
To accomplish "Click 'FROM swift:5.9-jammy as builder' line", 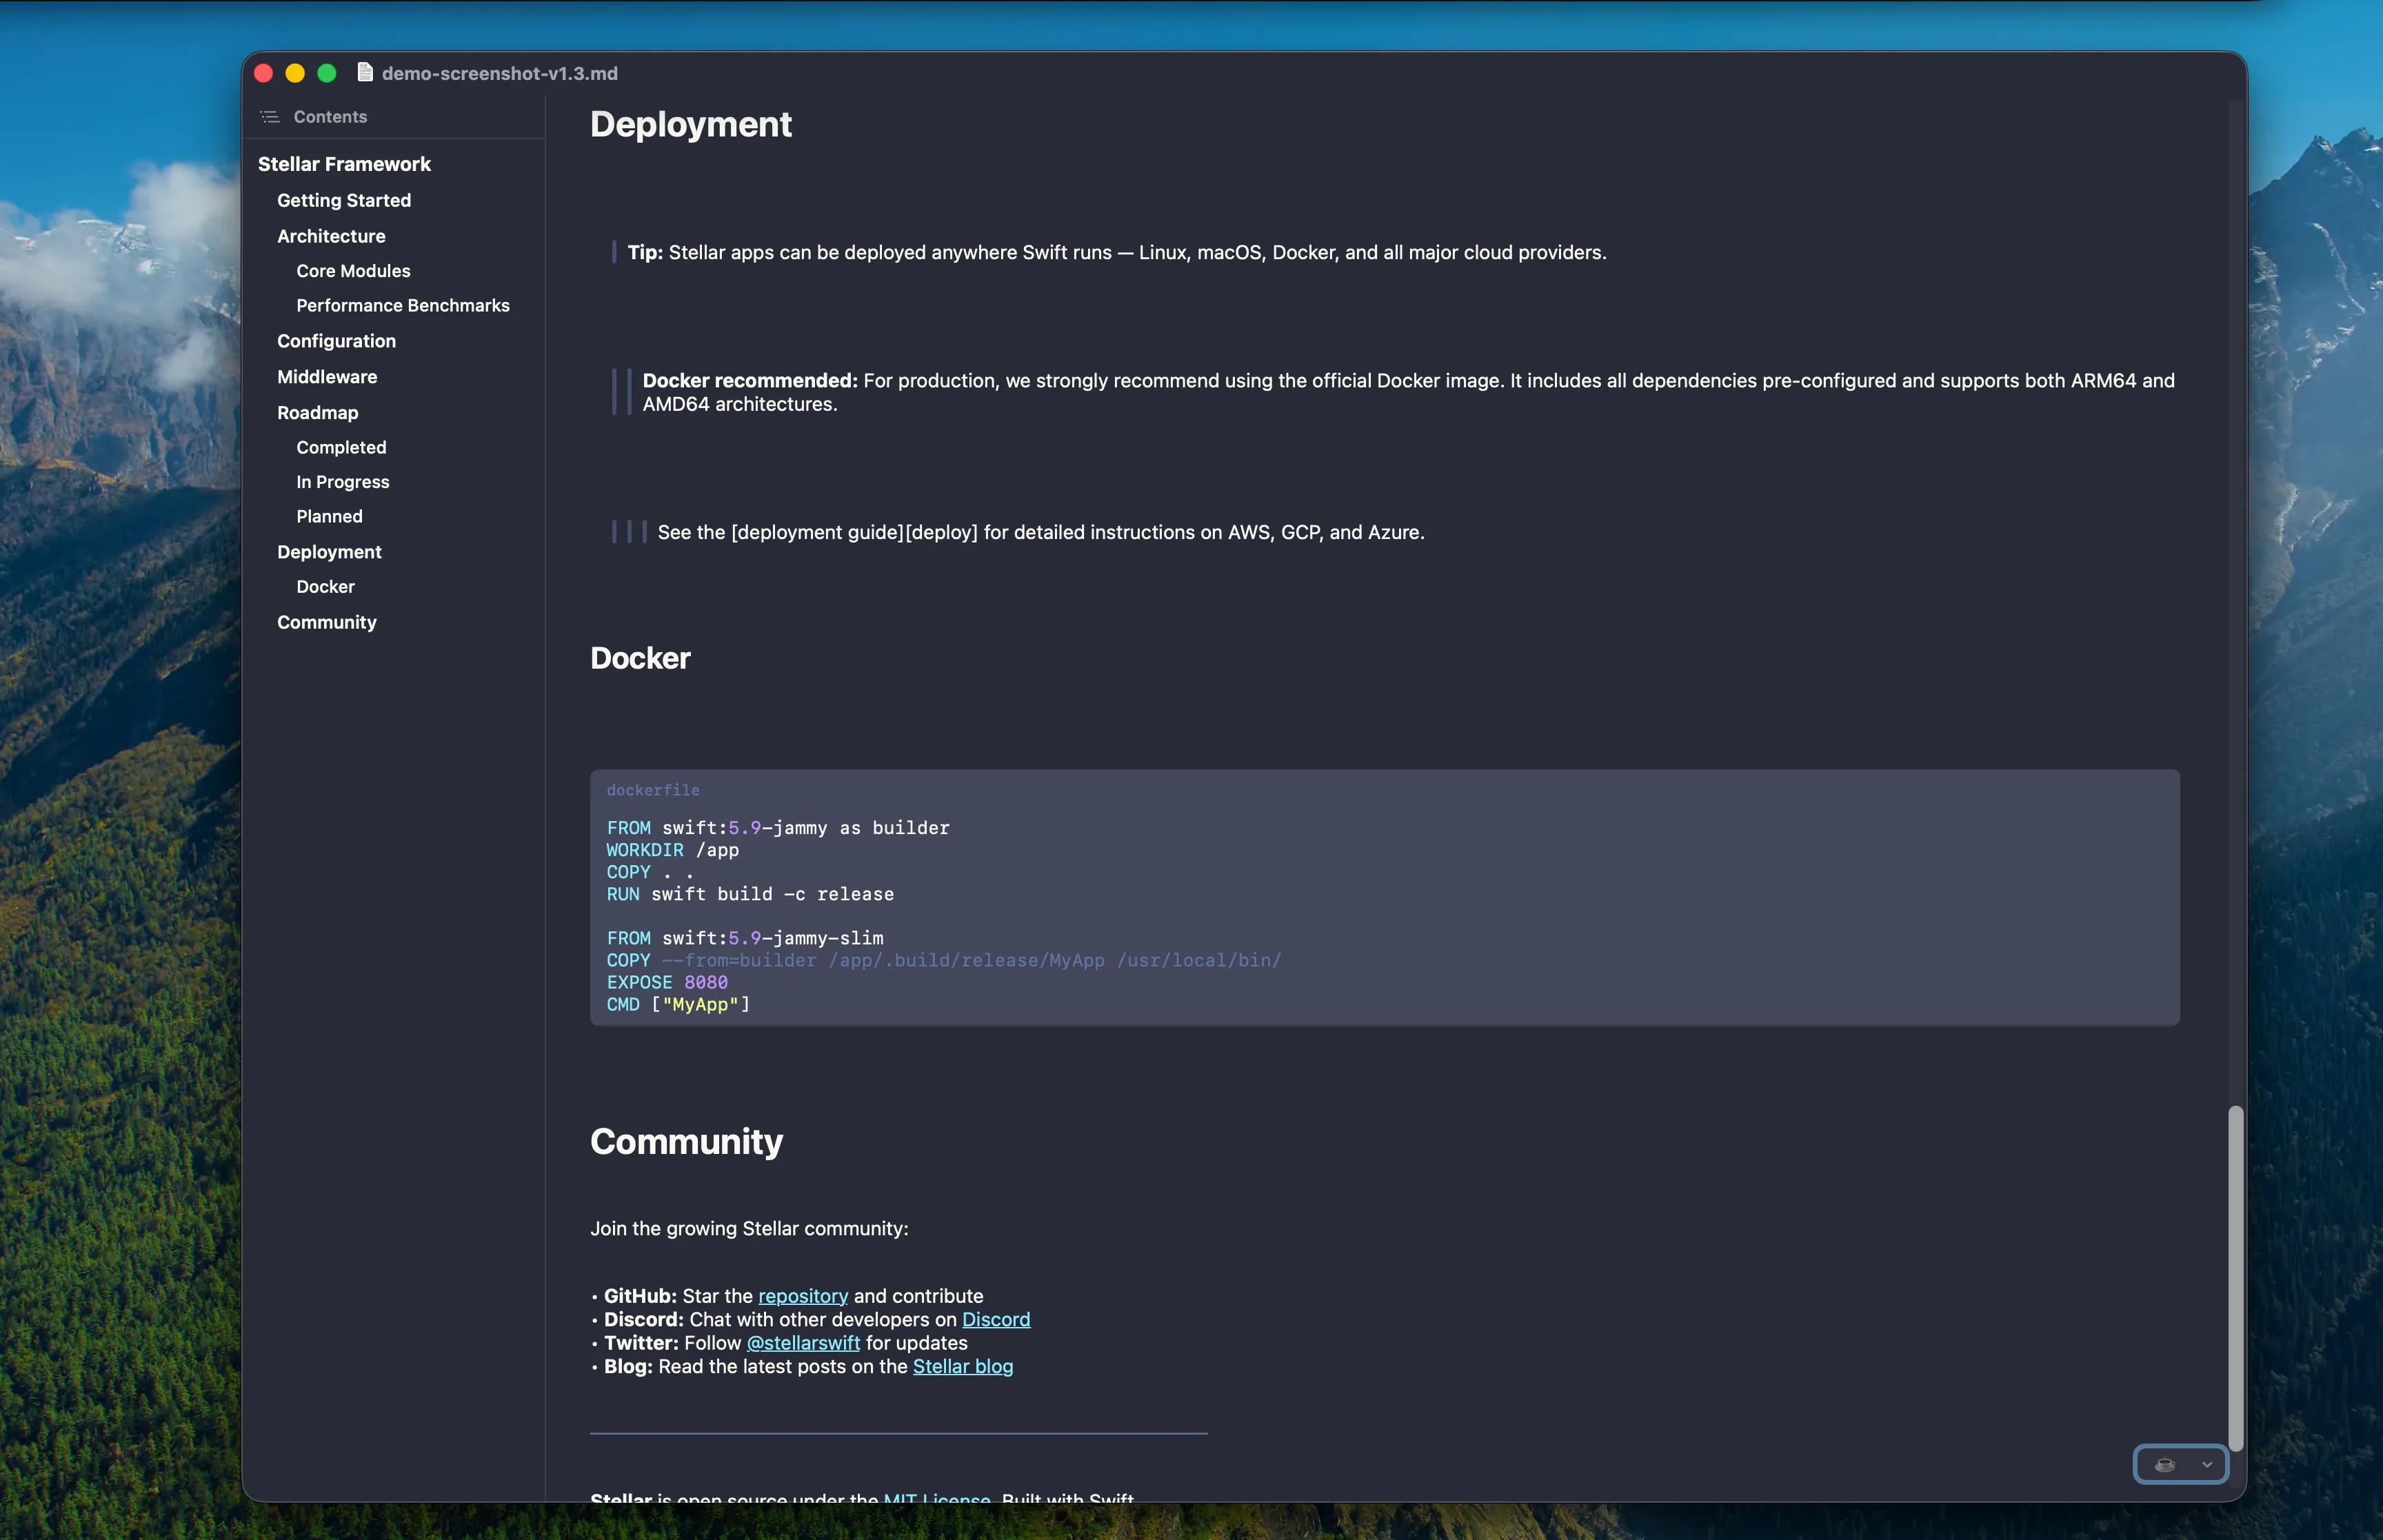I will (x=778, y=828).
